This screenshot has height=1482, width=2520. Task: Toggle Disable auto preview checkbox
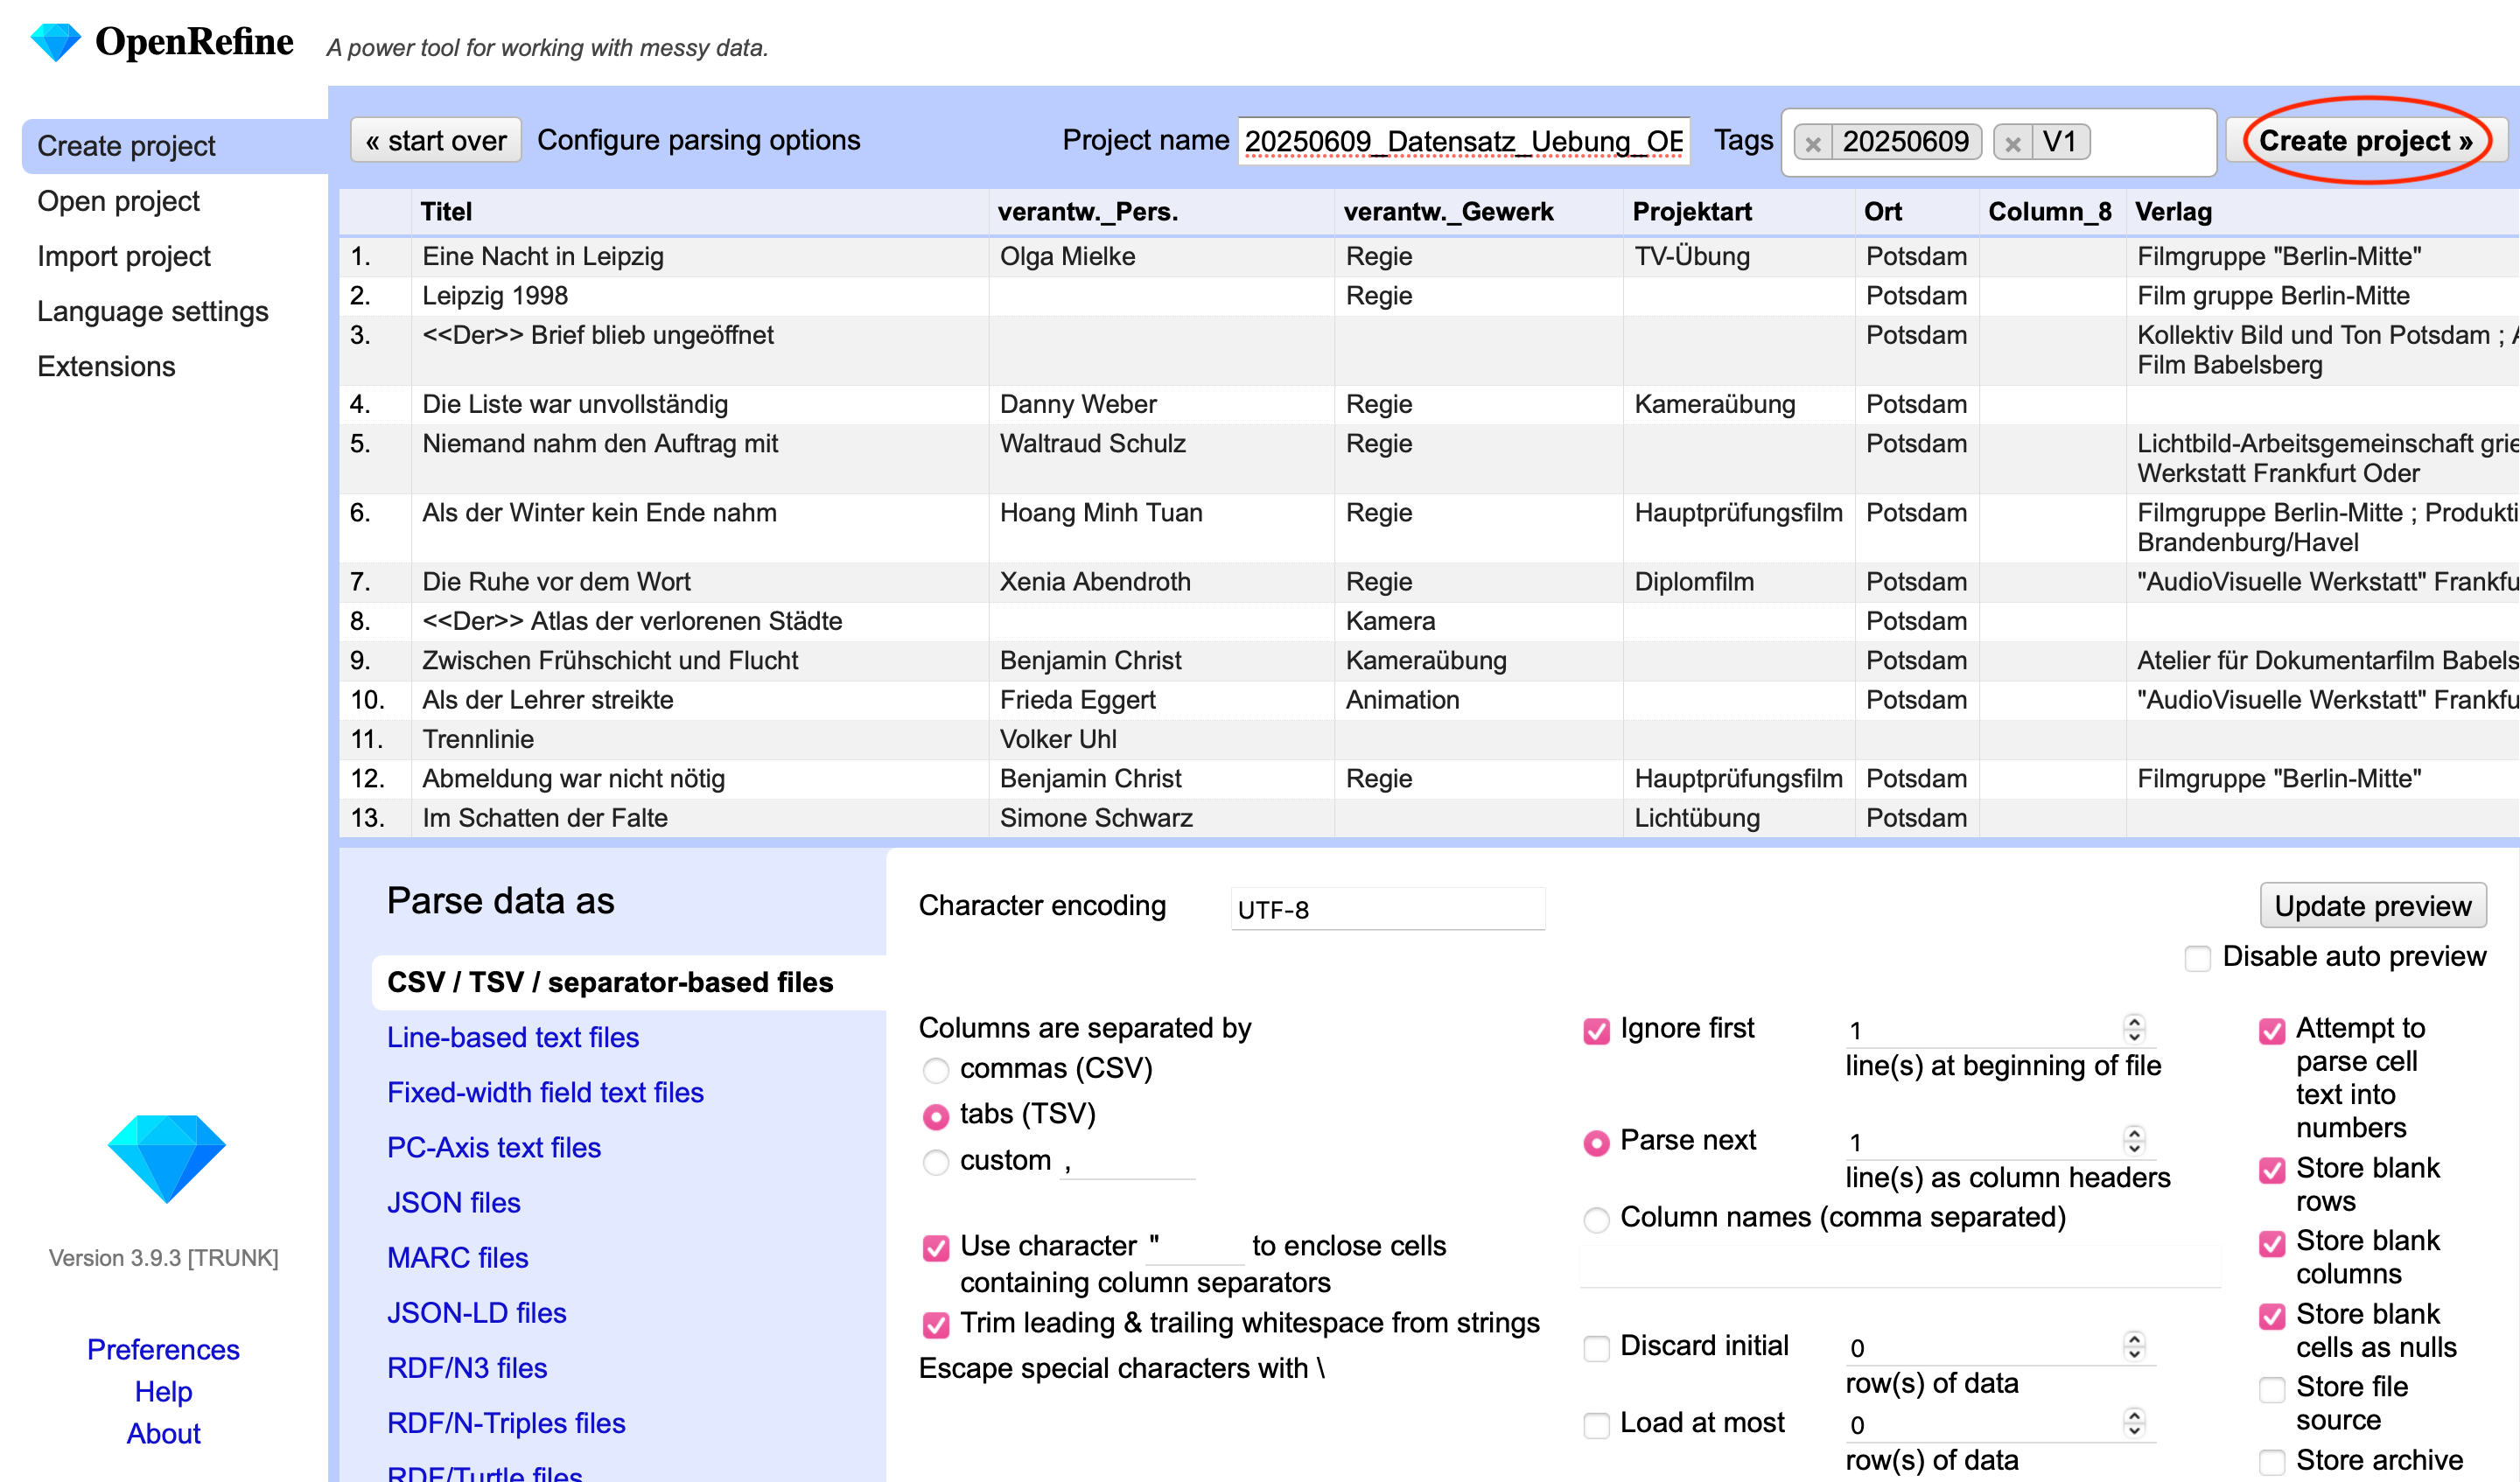click(2198, 958)
